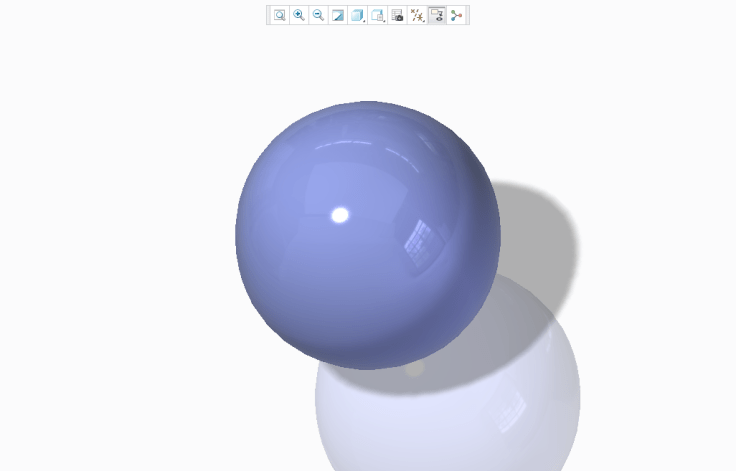Toggle the Spin Center icon
This screenshot has width=736, height=471.
(457, 15)
